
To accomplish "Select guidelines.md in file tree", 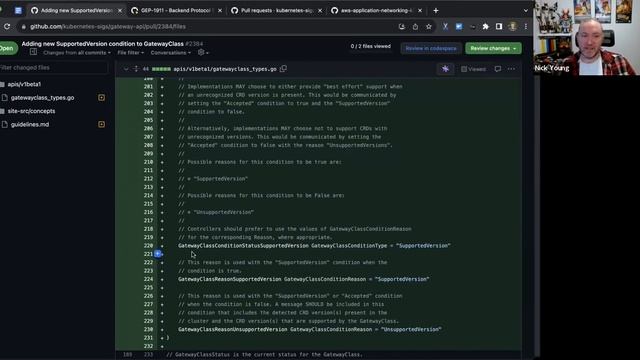I will pos(30,124).
